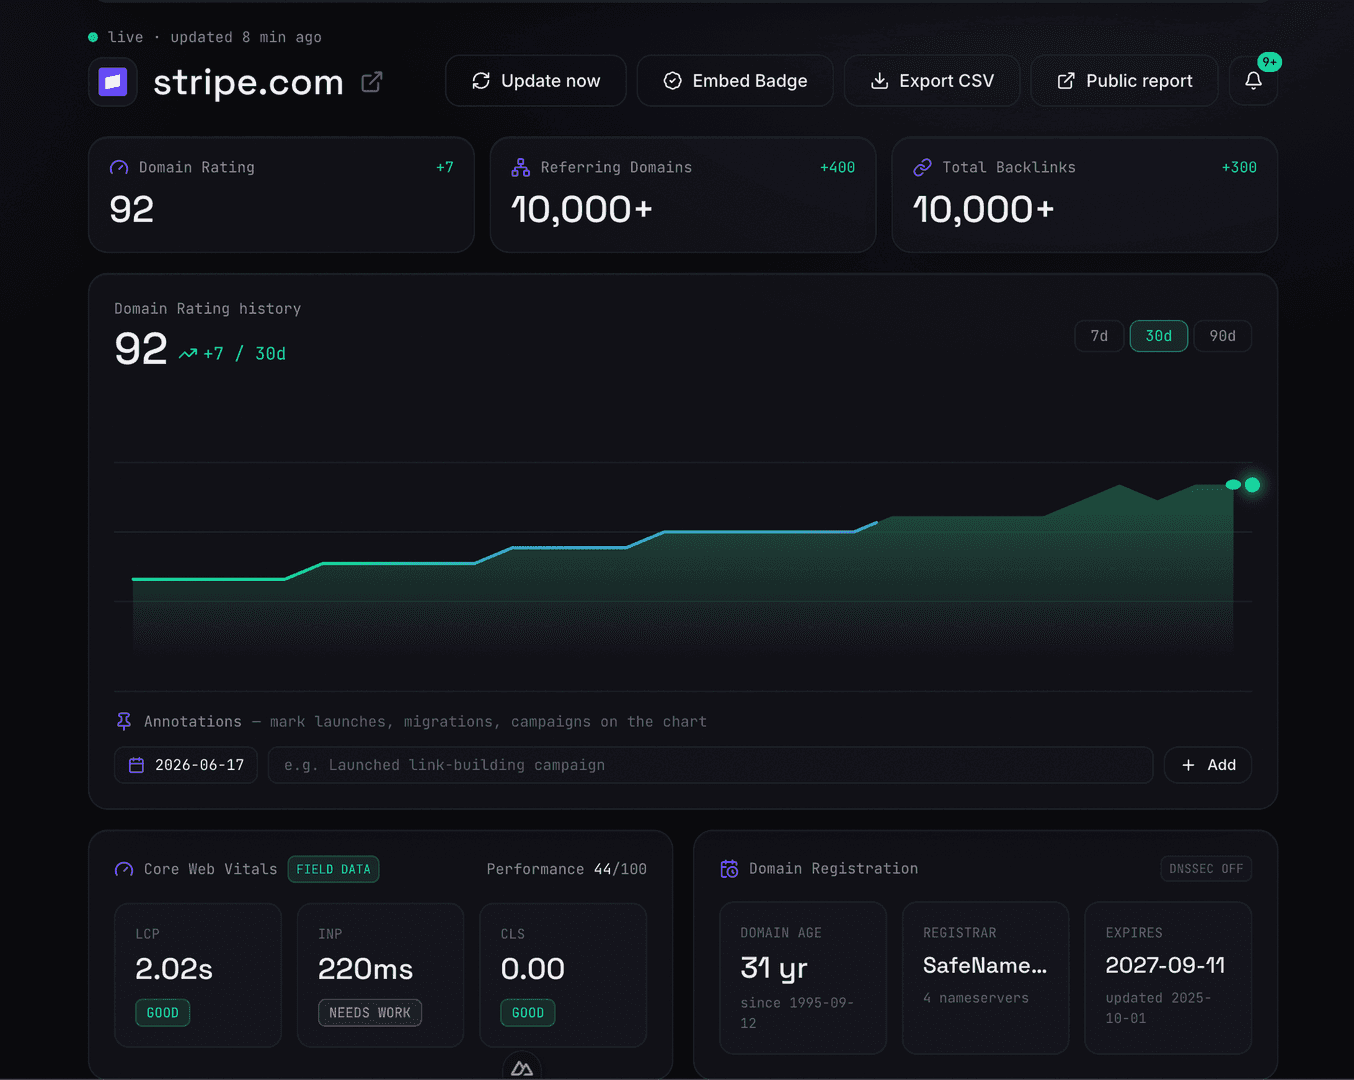Open the notifications bell

(x=1253, y=81)
